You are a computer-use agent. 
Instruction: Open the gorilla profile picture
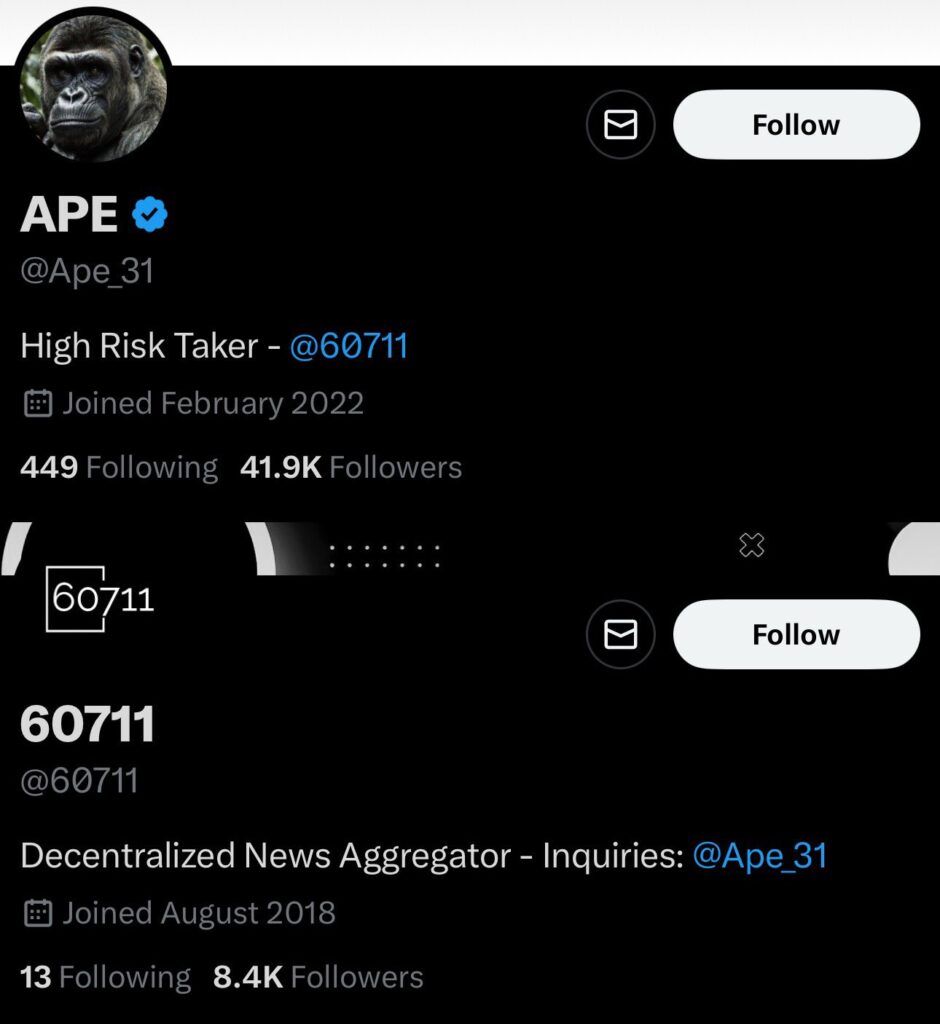point(94,89)
